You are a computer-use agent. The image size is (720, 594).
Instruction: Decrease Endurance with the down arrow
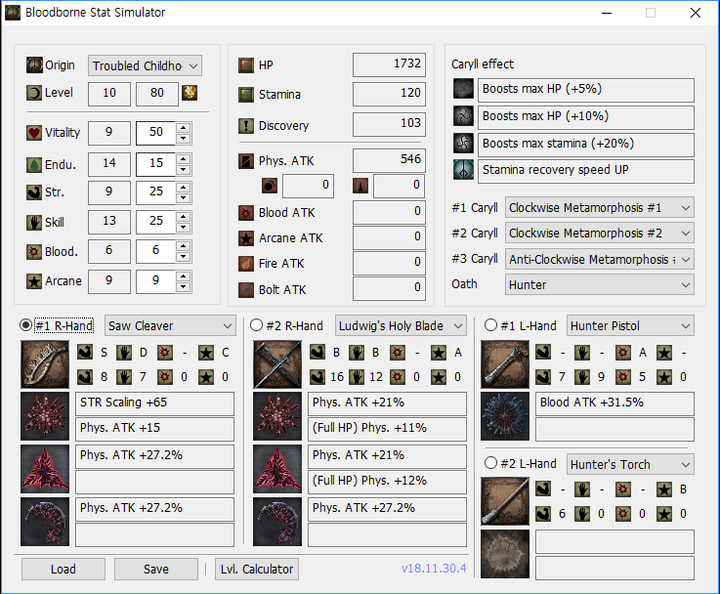pyautogui.click(x=184, y=170)
